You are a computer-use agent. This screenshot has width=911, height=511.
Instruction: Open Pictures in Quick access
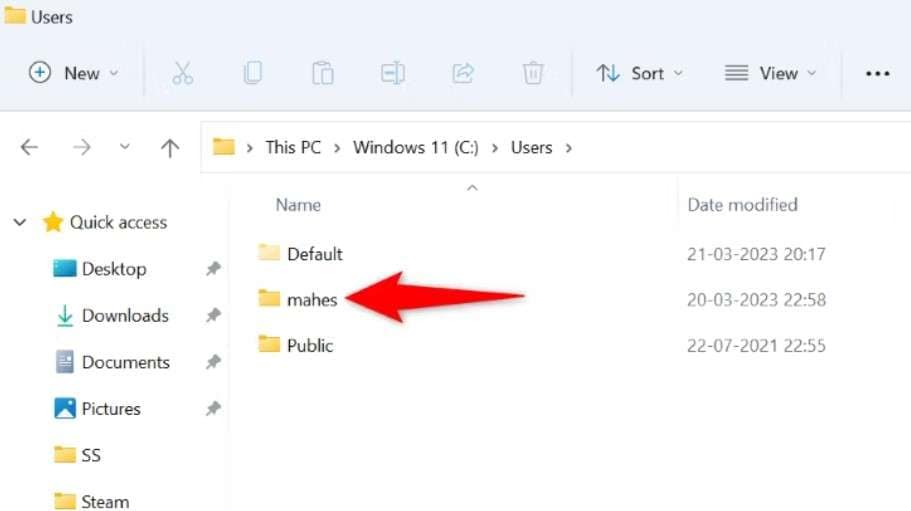(111, 409)
